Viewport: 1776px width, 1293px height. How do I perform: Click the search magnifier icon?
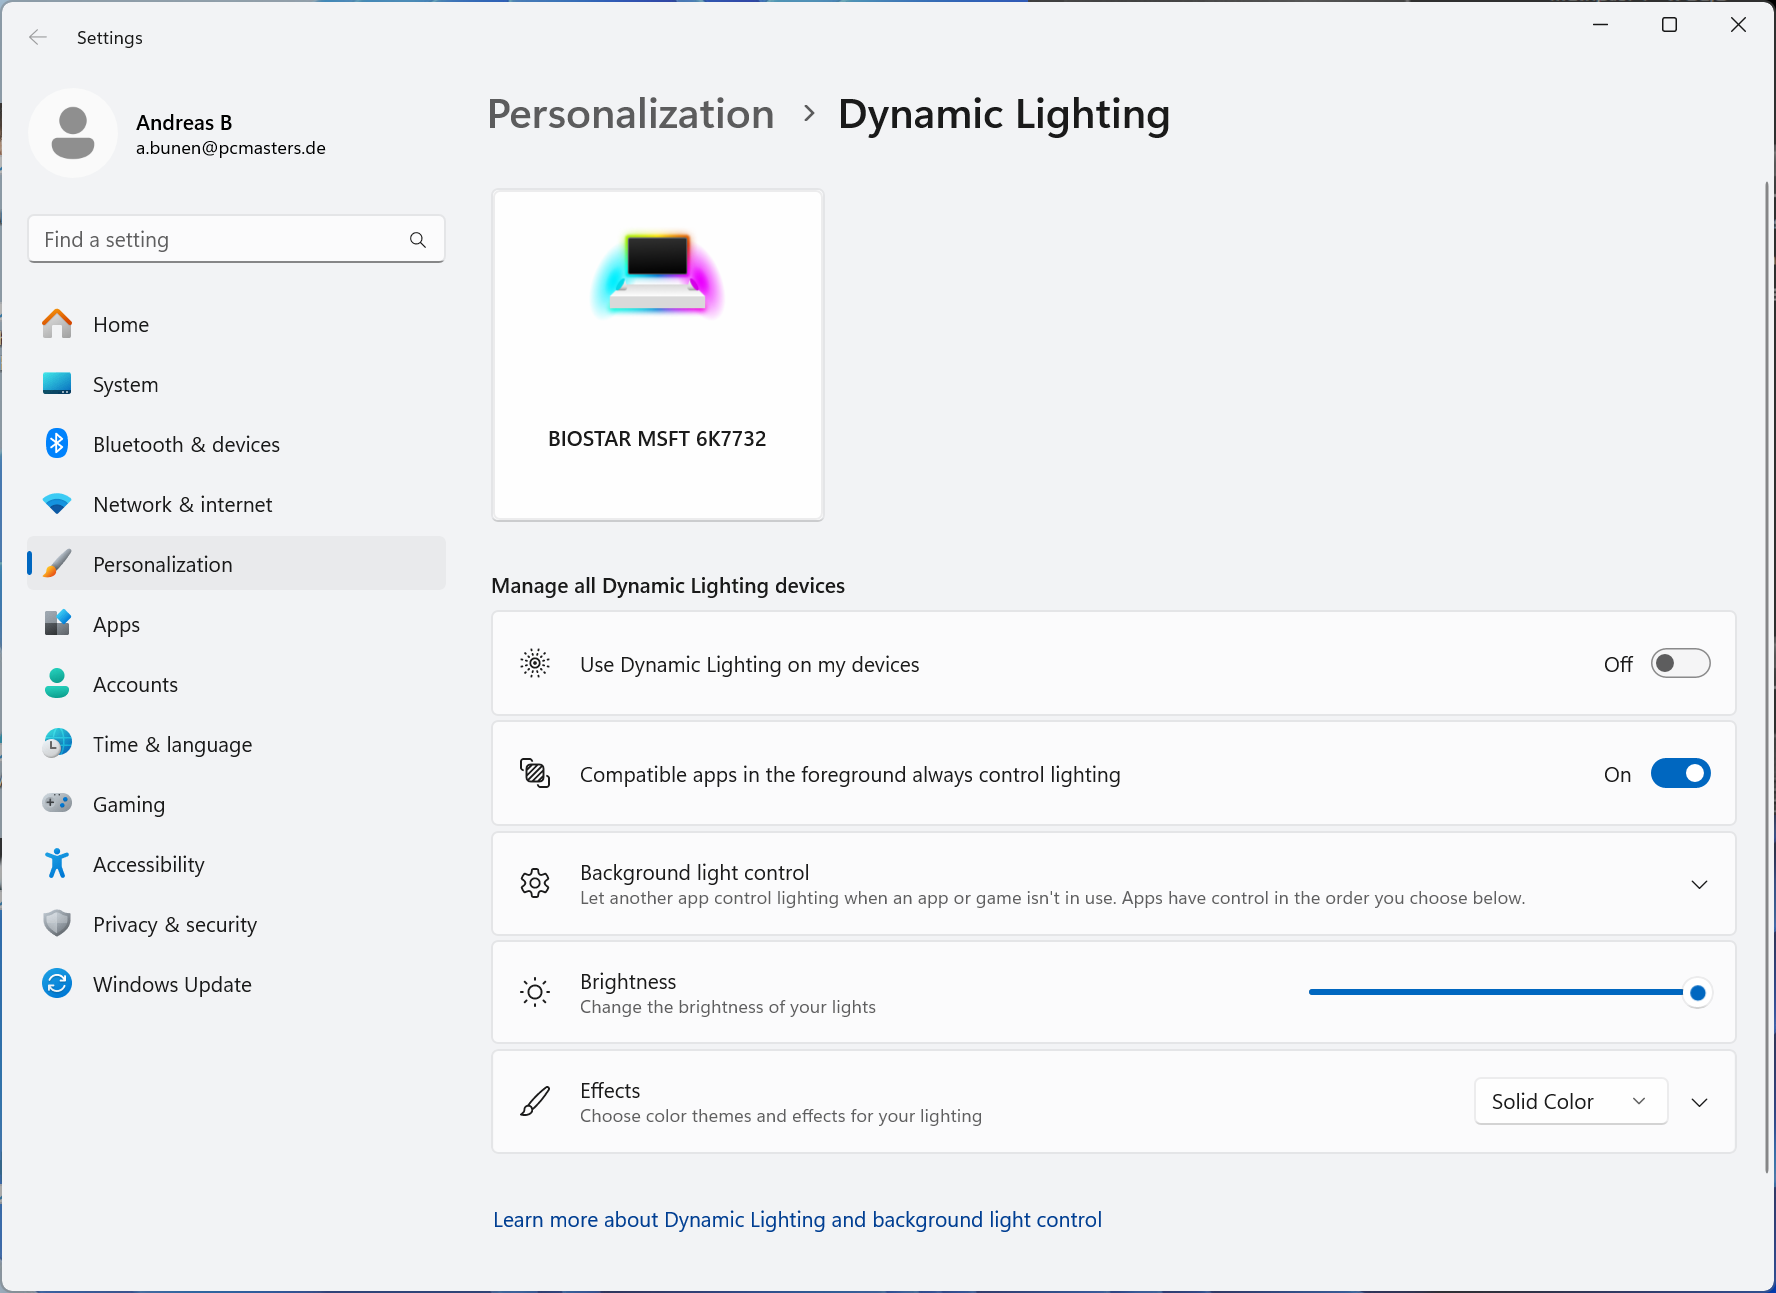click(x=418, y=240)
